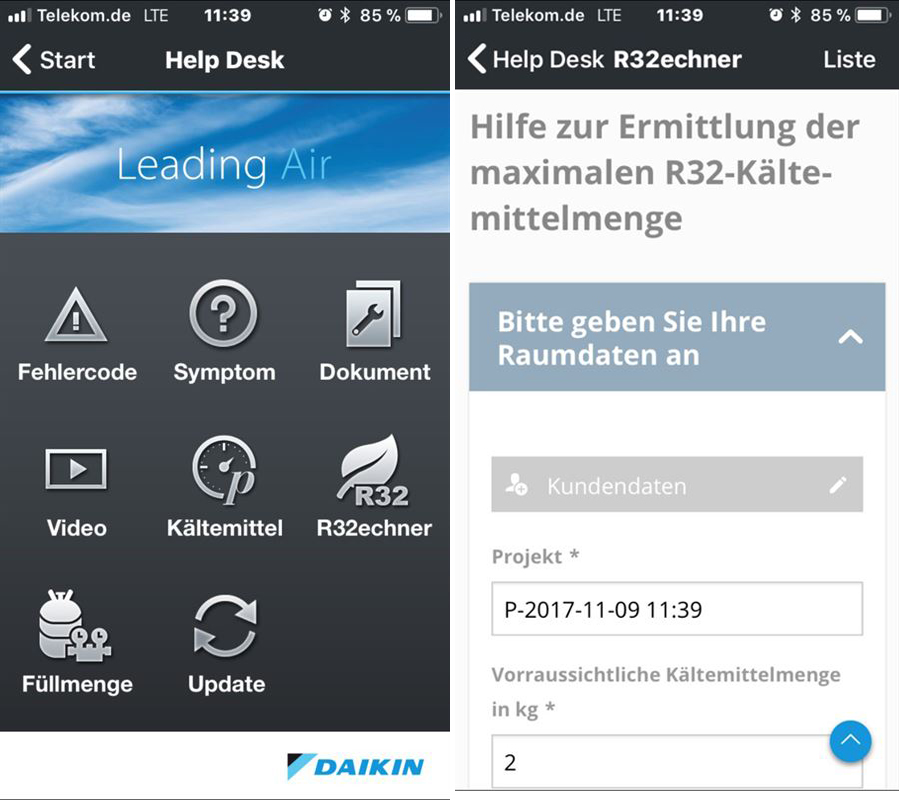Tap the Update refresh arrows icon
Viewport: 900px width, 800px height.
225,626
